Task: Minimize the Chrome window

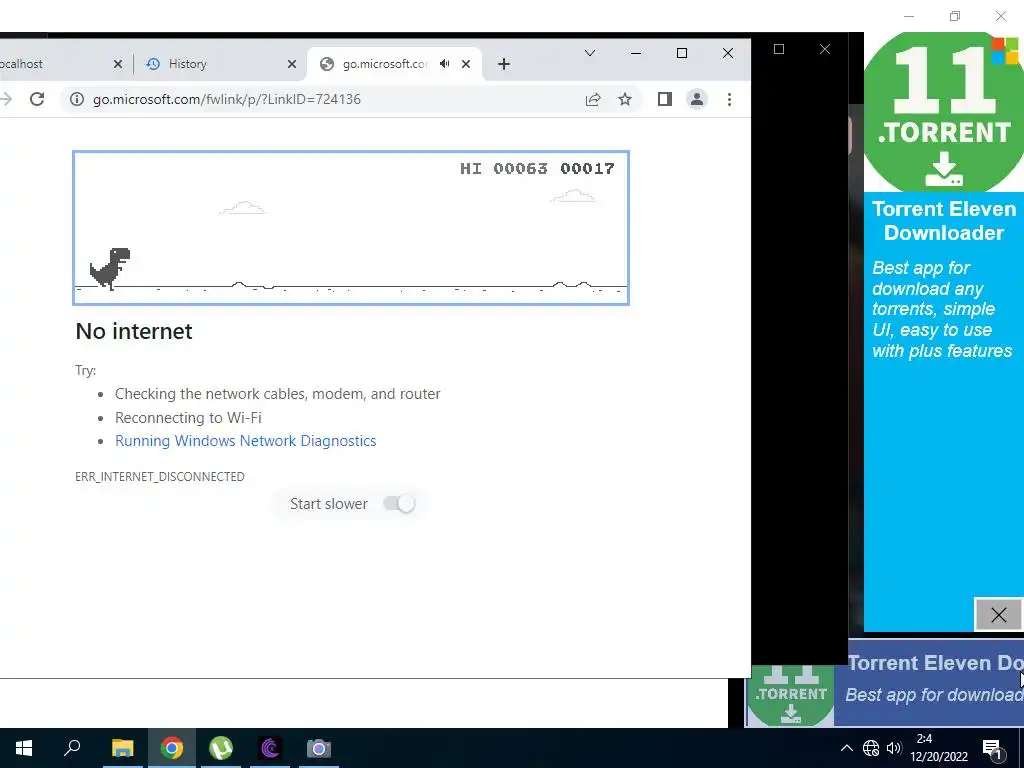Action: (635, 53)
